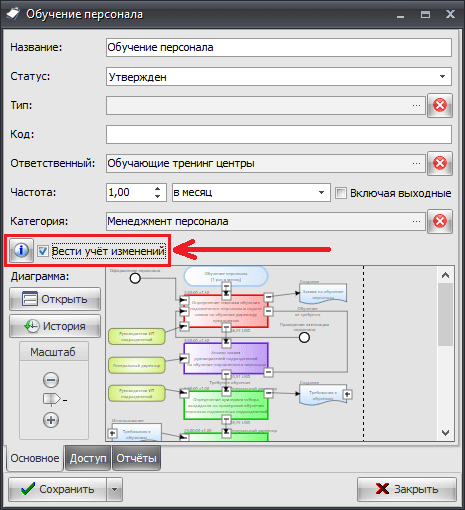465x510 pixels.
Task: Expand the Статус dropdown showing Утвержден
Action: (x=442, y=77)
